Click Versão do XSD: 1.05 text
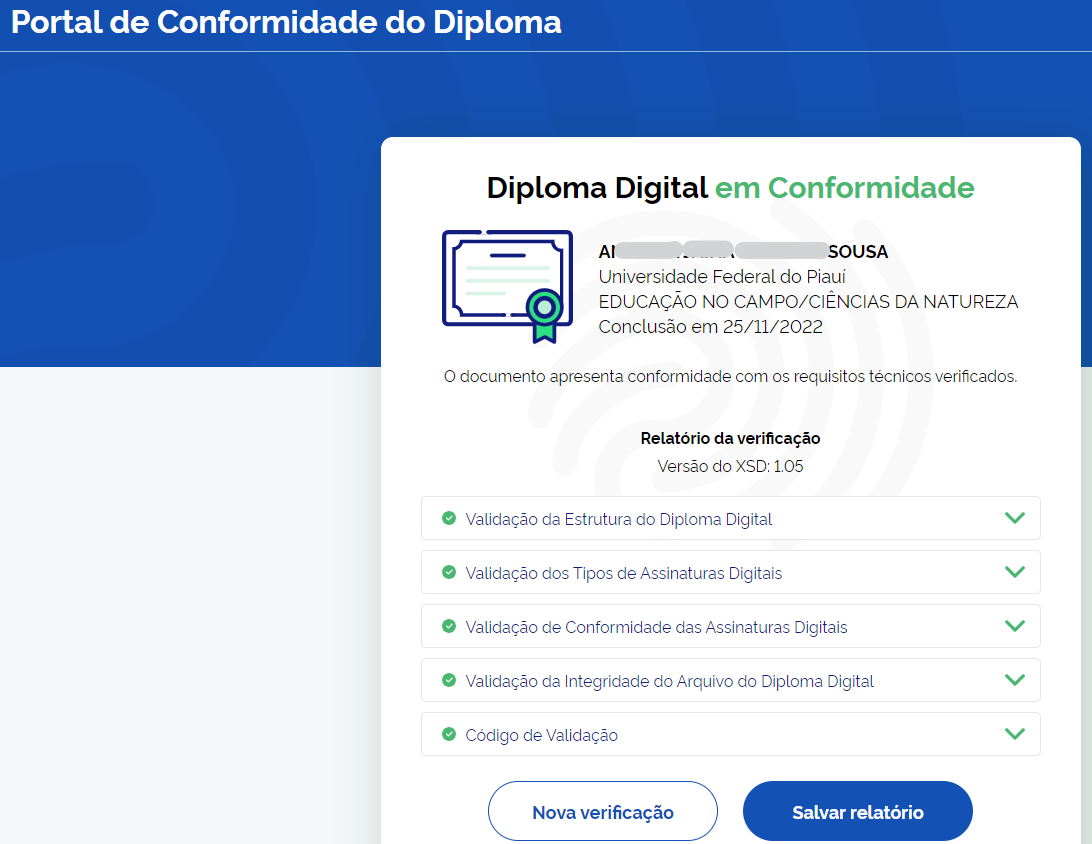 pyautogui.click(x=730, y=466)
